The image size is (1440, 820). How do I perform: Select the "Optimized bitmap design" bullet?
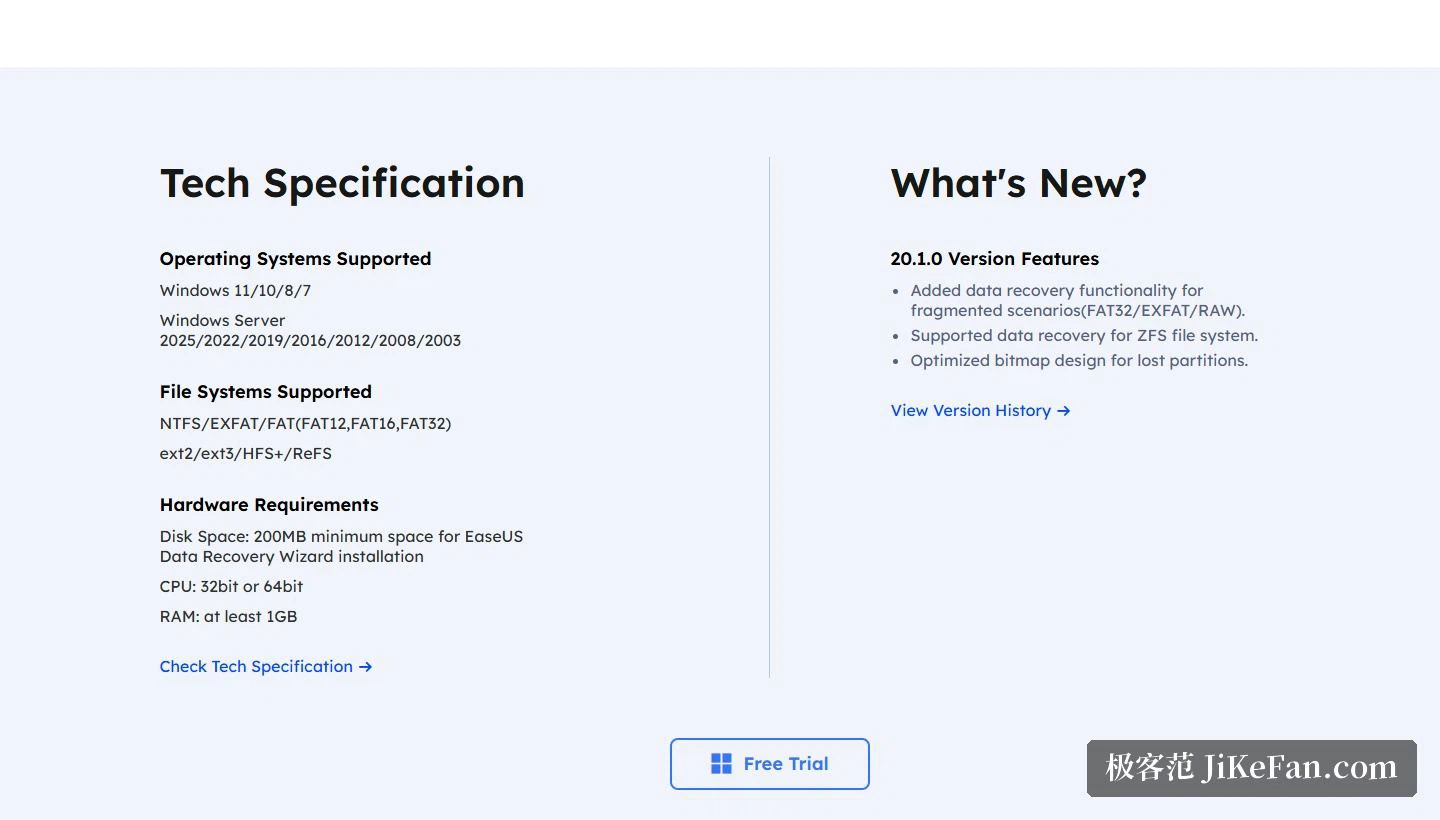pyautogui.click(x=1079, y=361)
